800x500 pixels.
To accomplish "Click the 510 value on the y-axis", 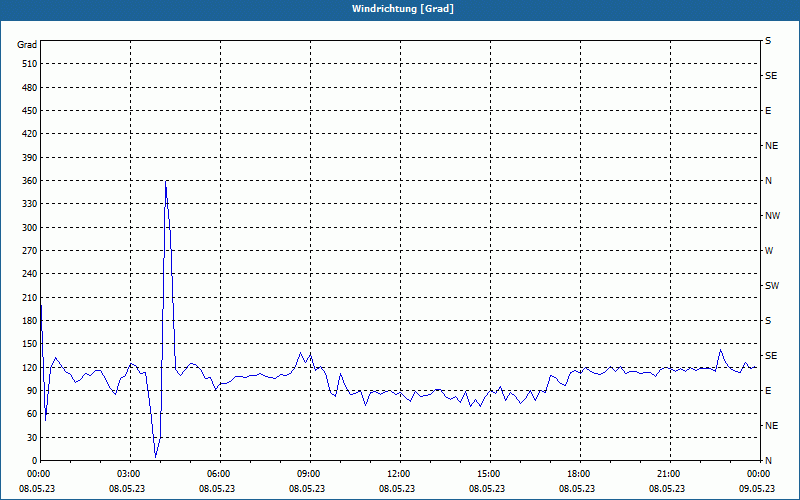I will click(30, 64).
